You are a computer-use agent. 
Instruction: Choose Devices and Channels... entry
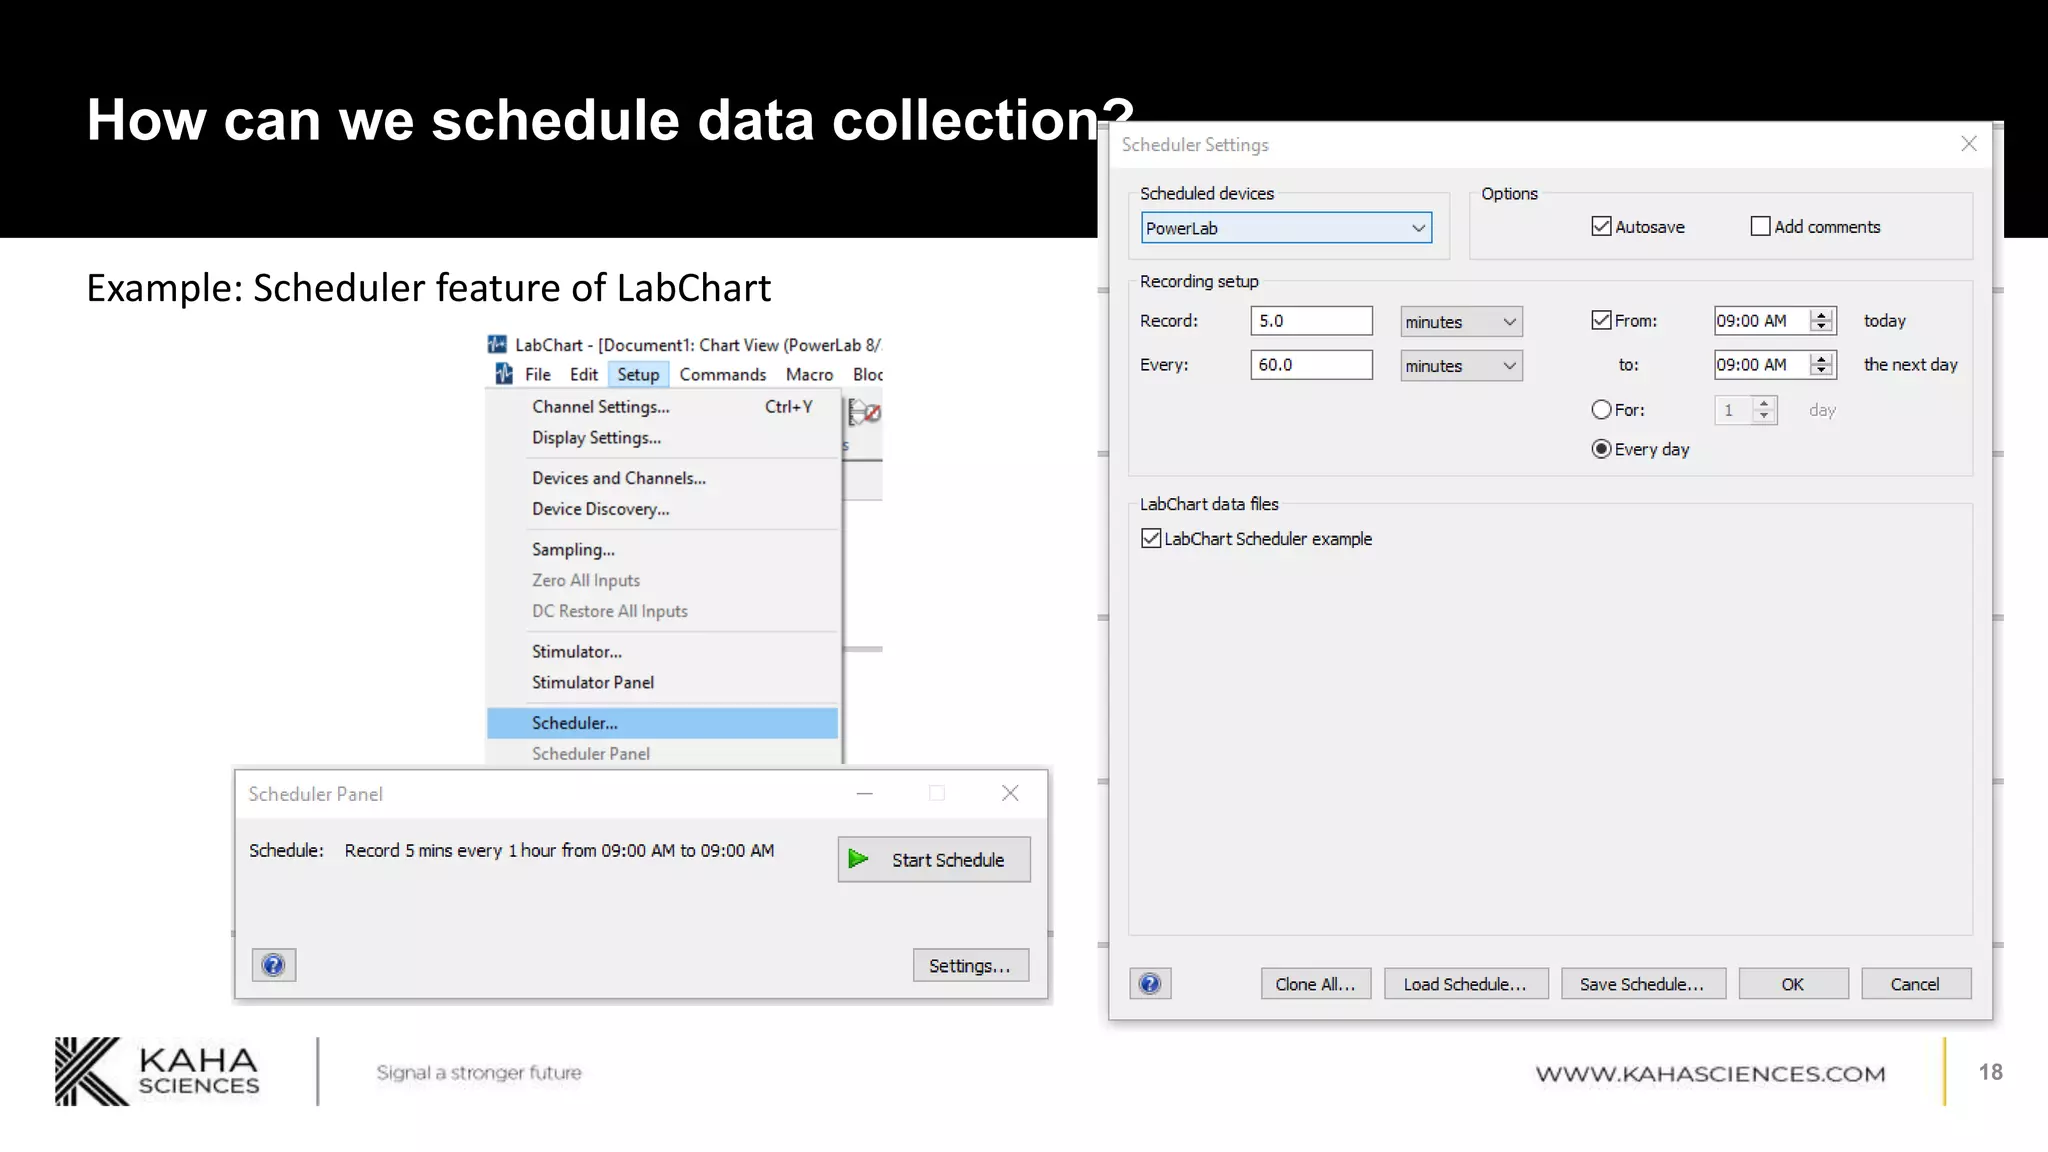pyautogui.click(x=662, y=478)
